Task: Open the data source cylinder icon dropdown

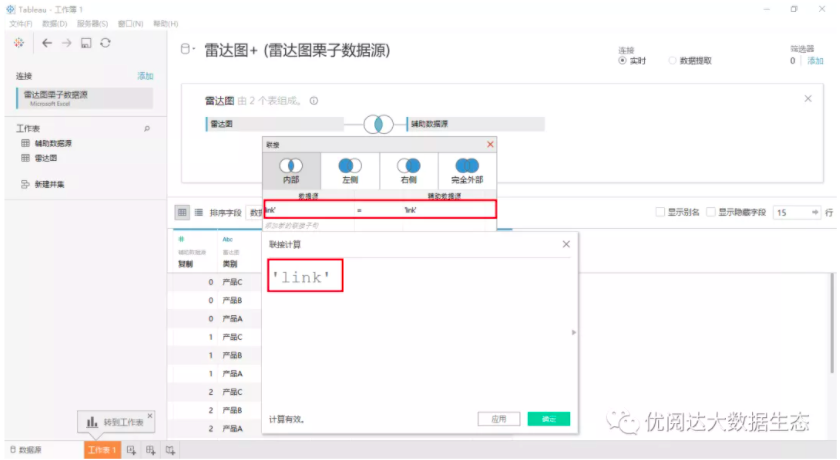Action: click(188, 49)
